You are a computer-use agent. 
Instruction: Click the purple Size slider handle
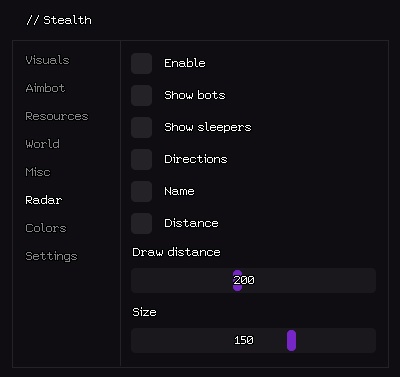click(x=291, y=340)
